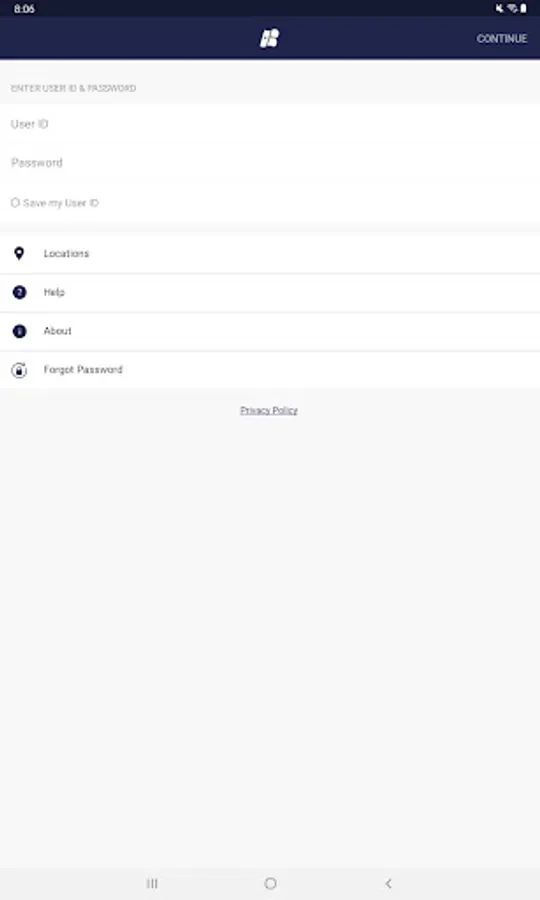Click the Forgot Password lock icon
Viewport: 540px width, 900px height.
19,370
